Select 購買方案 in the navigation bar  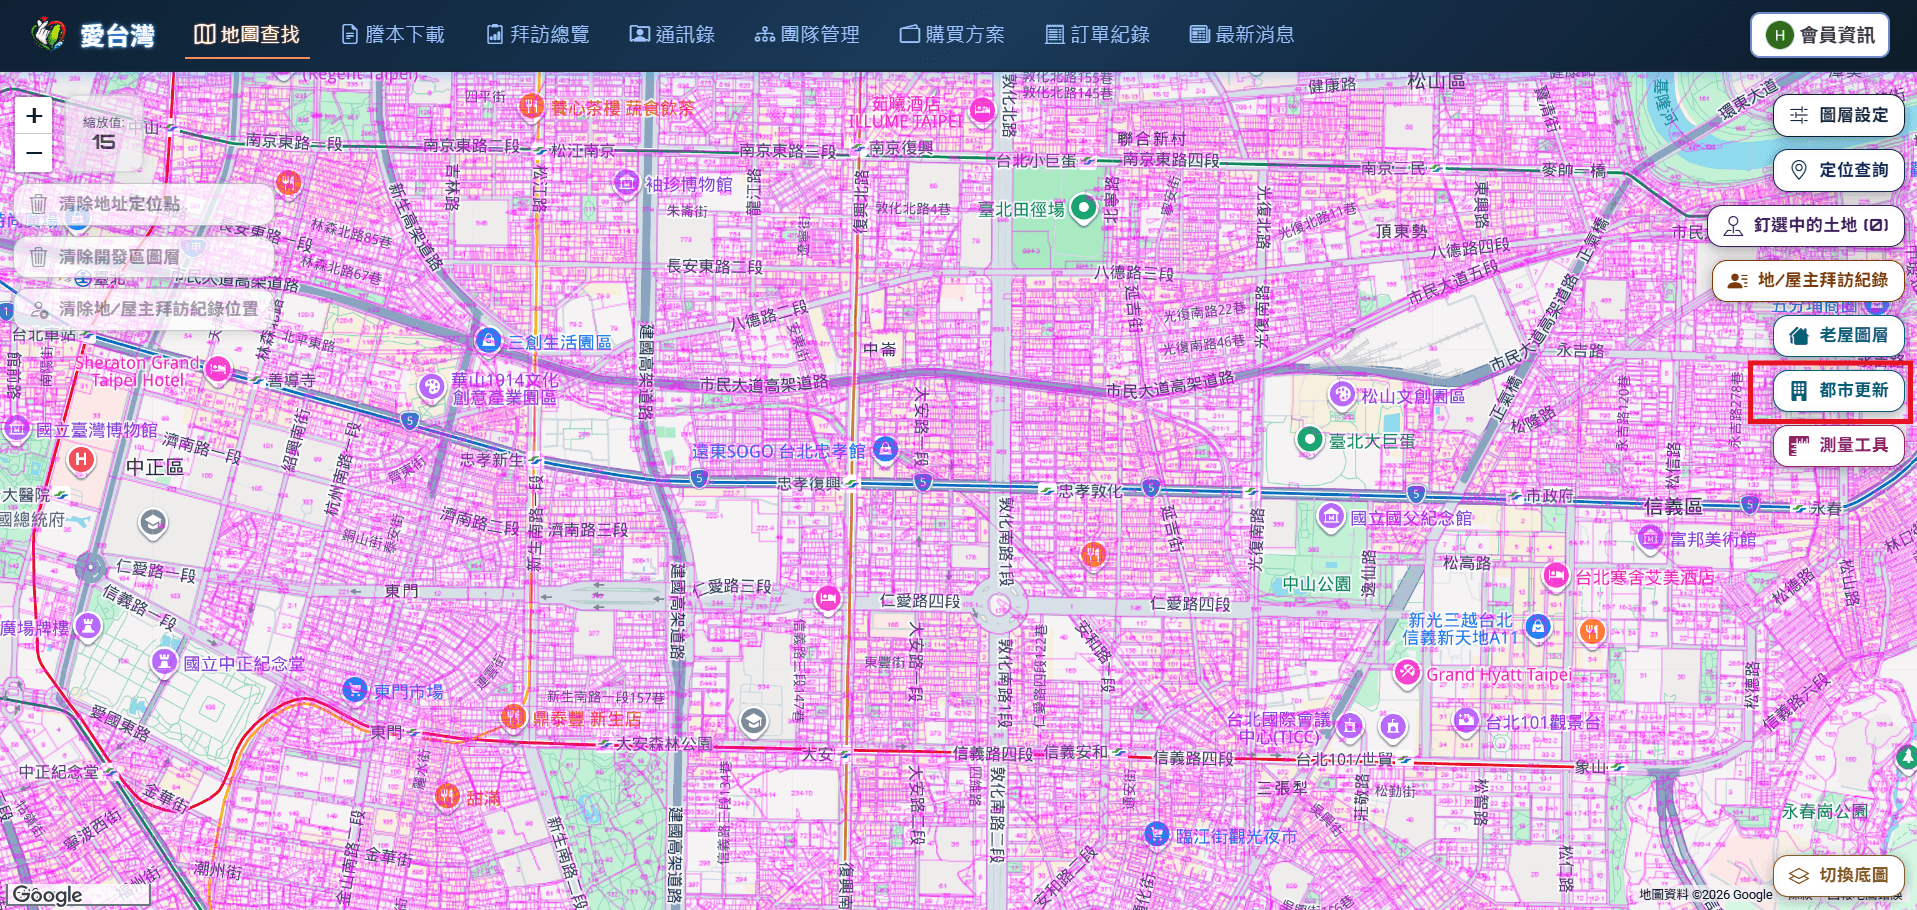(952, 35)
